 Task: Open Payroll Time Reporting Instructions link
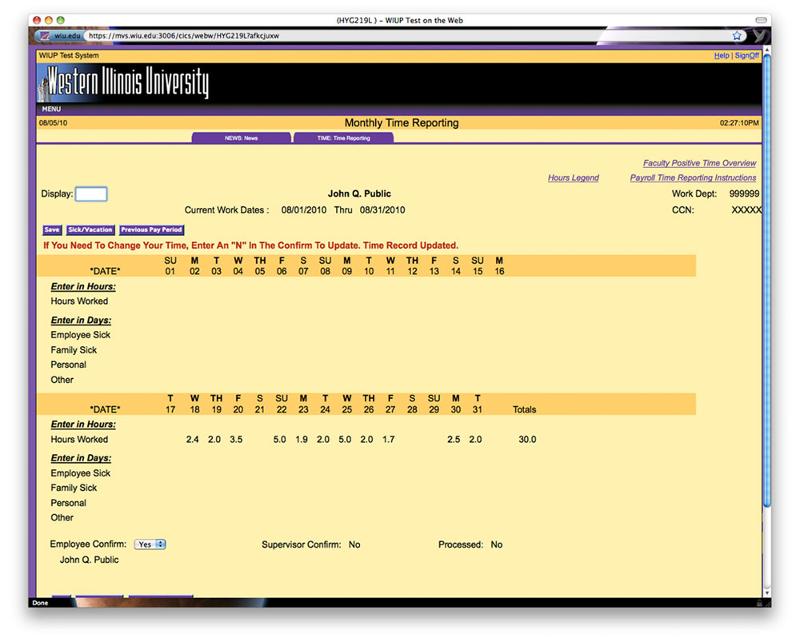click(x=693, y=178)
